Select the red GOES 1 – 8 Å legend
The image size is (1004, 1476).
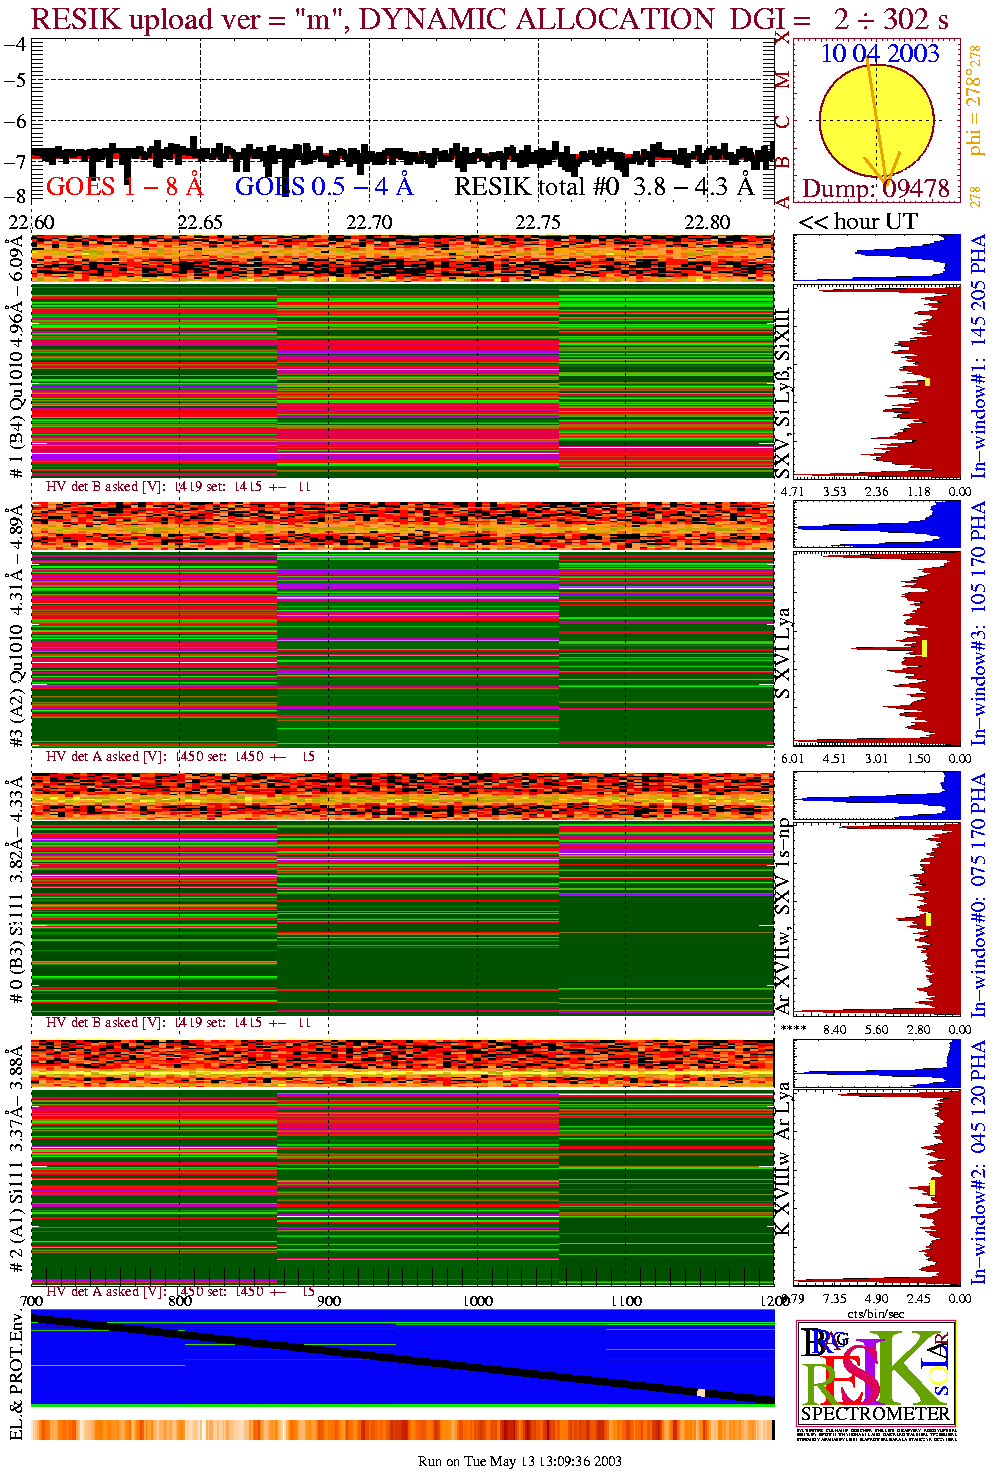coord(124,186)
